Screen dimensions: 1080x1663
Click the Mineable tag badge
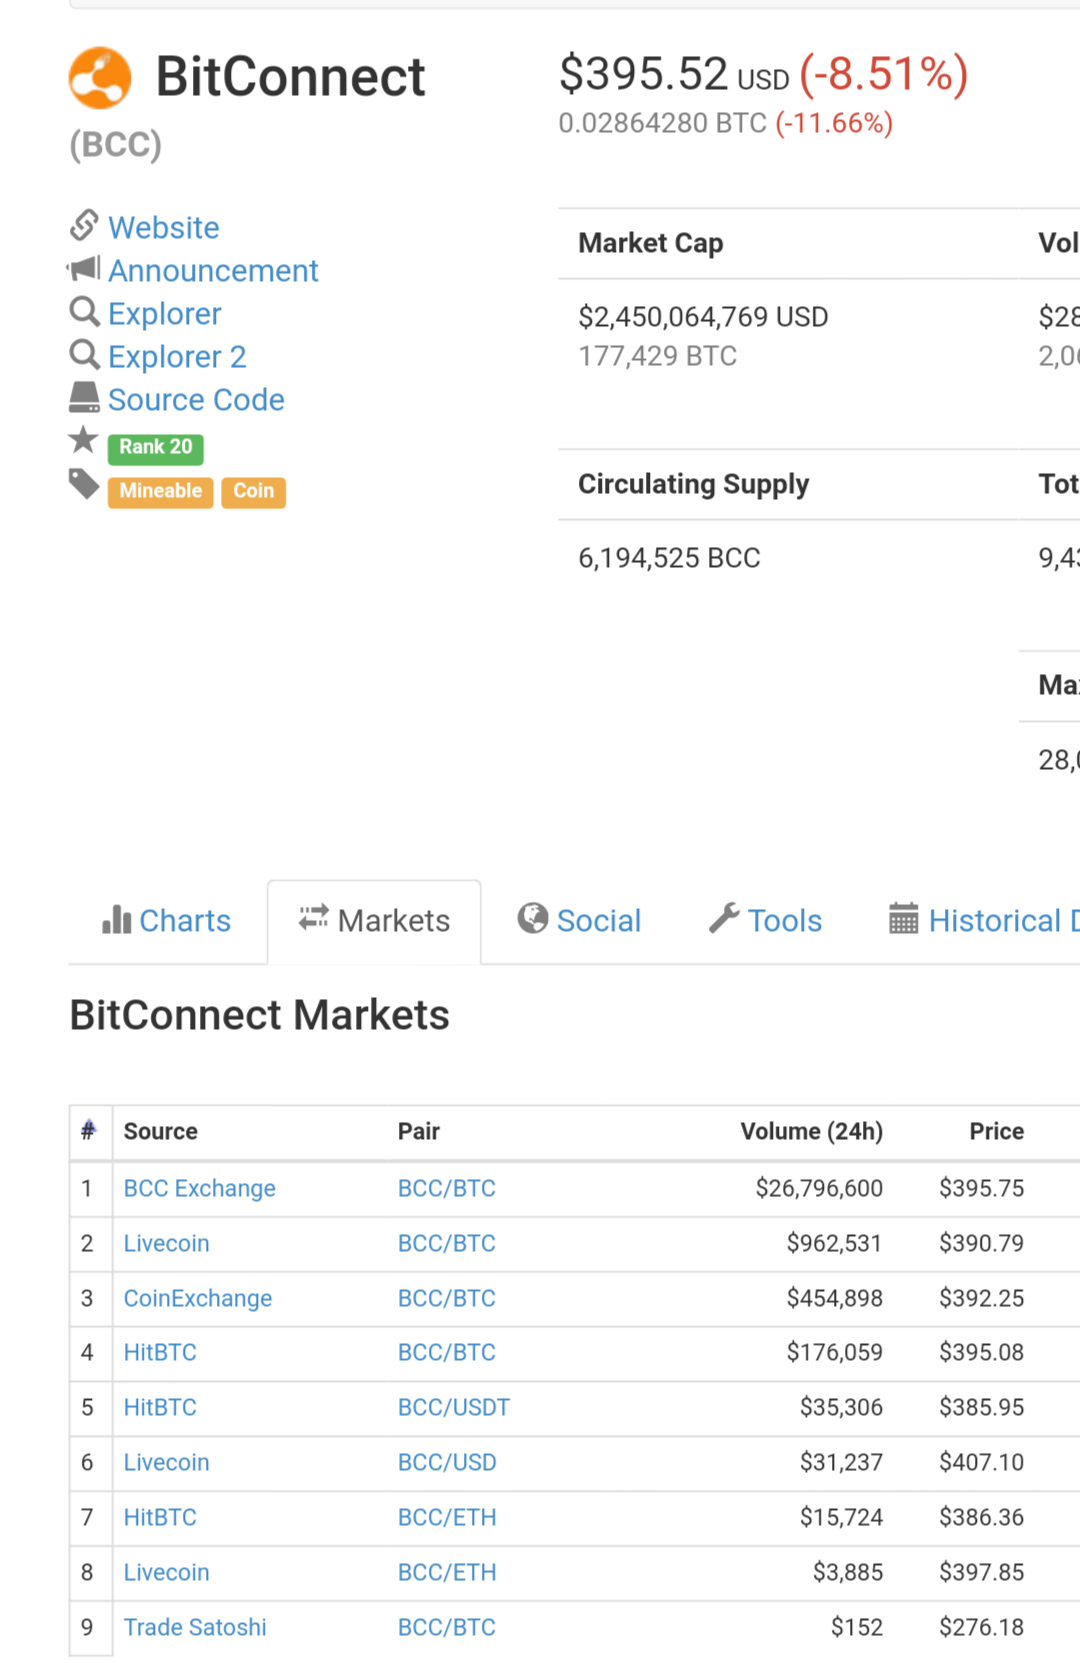(161, 492)
